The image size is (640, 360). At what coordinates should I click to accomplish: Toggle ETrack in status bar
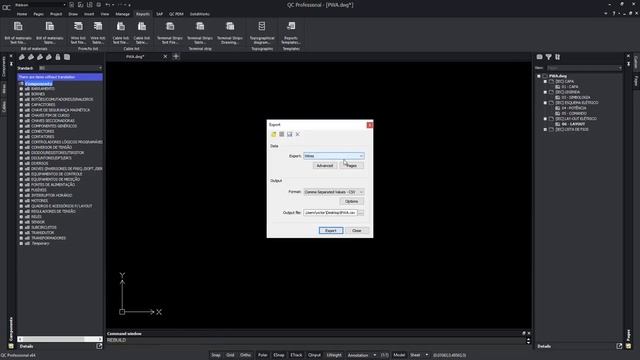(x=296, y=355)
